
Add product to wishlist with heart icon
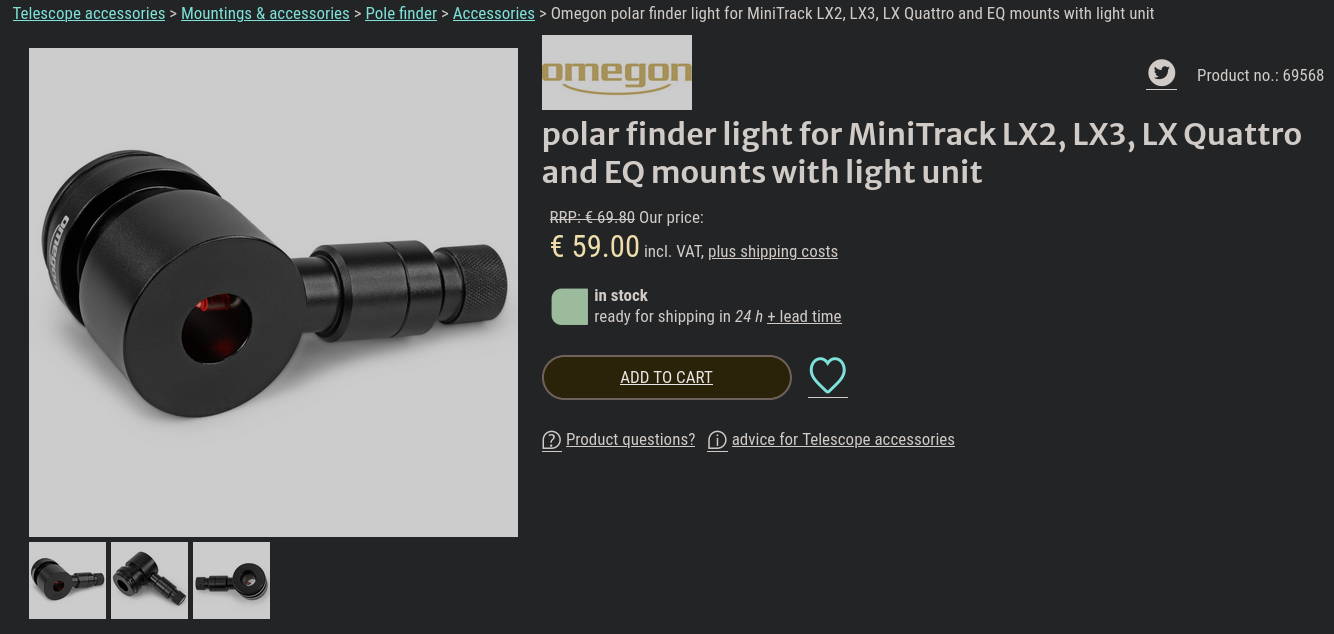pyautogui.click(x=828, y=376)
